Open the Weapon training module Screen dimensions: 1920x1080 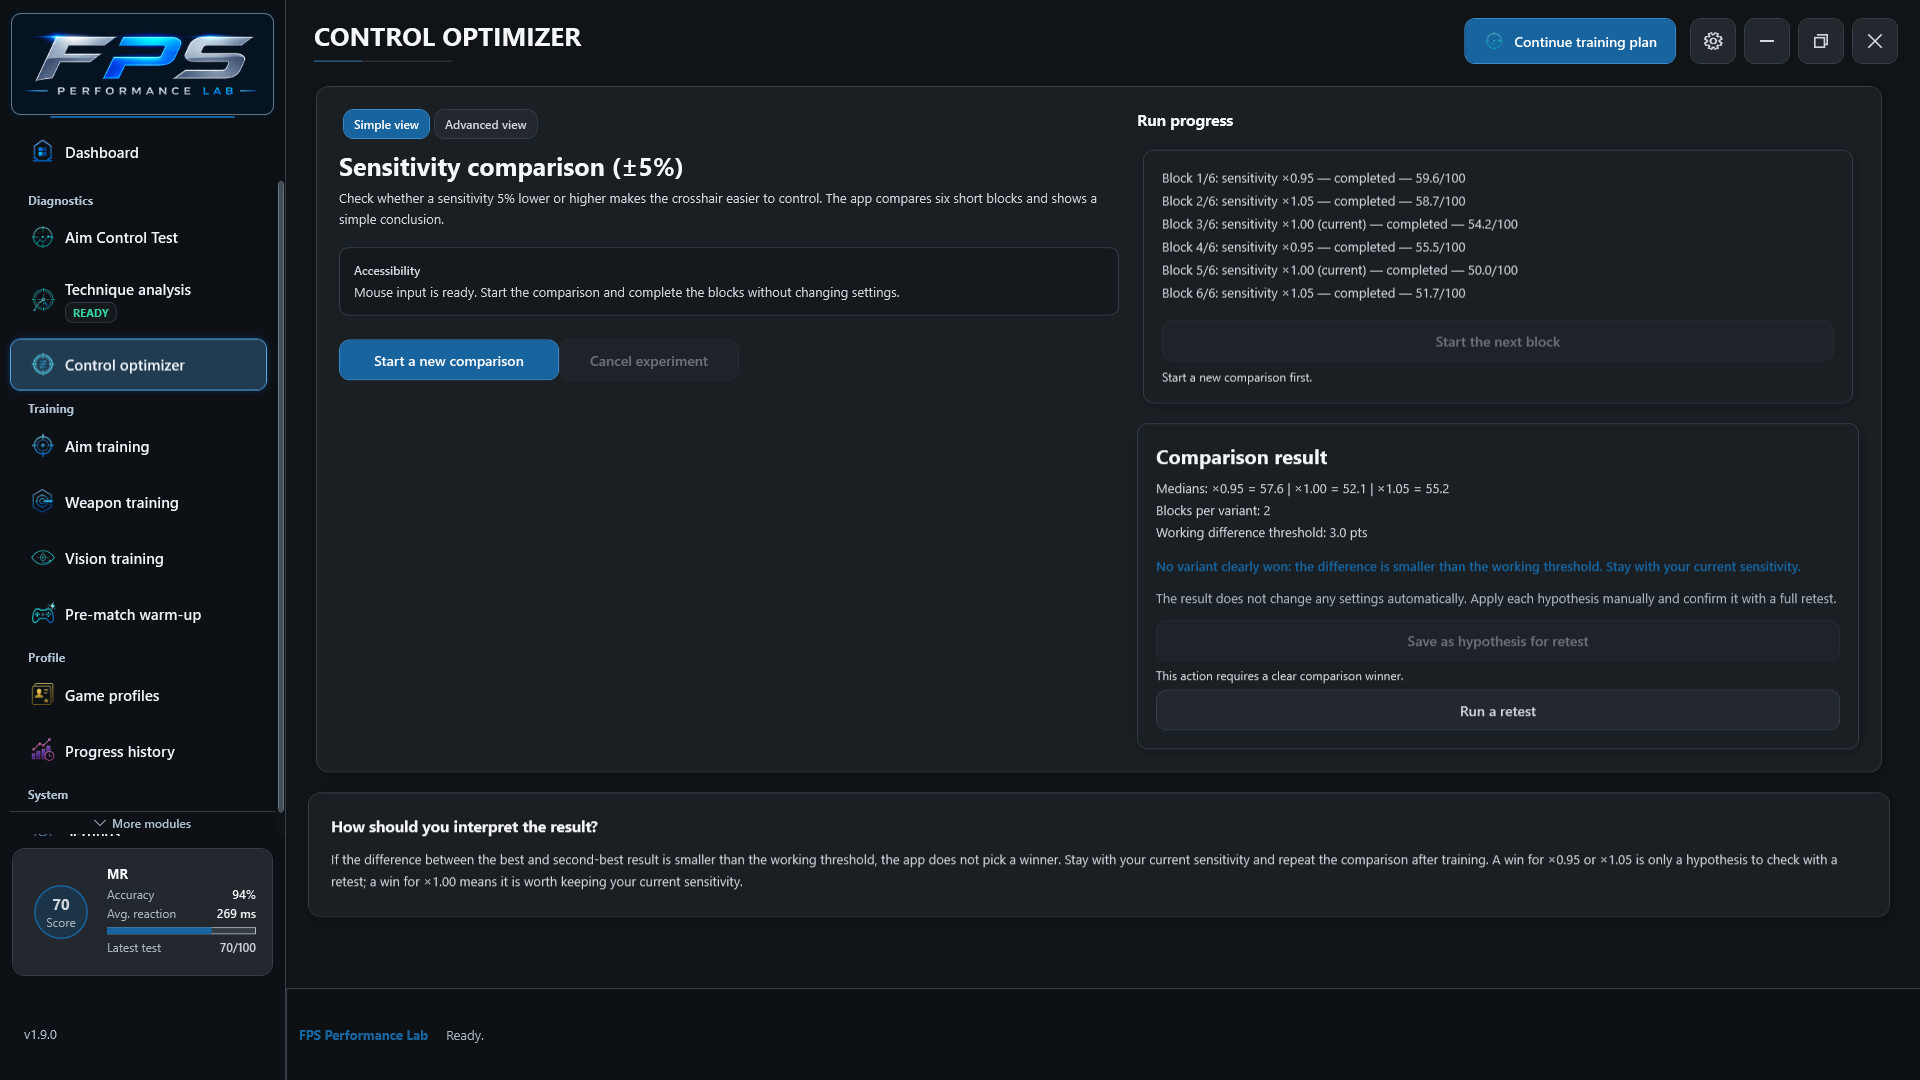point(138,502)
